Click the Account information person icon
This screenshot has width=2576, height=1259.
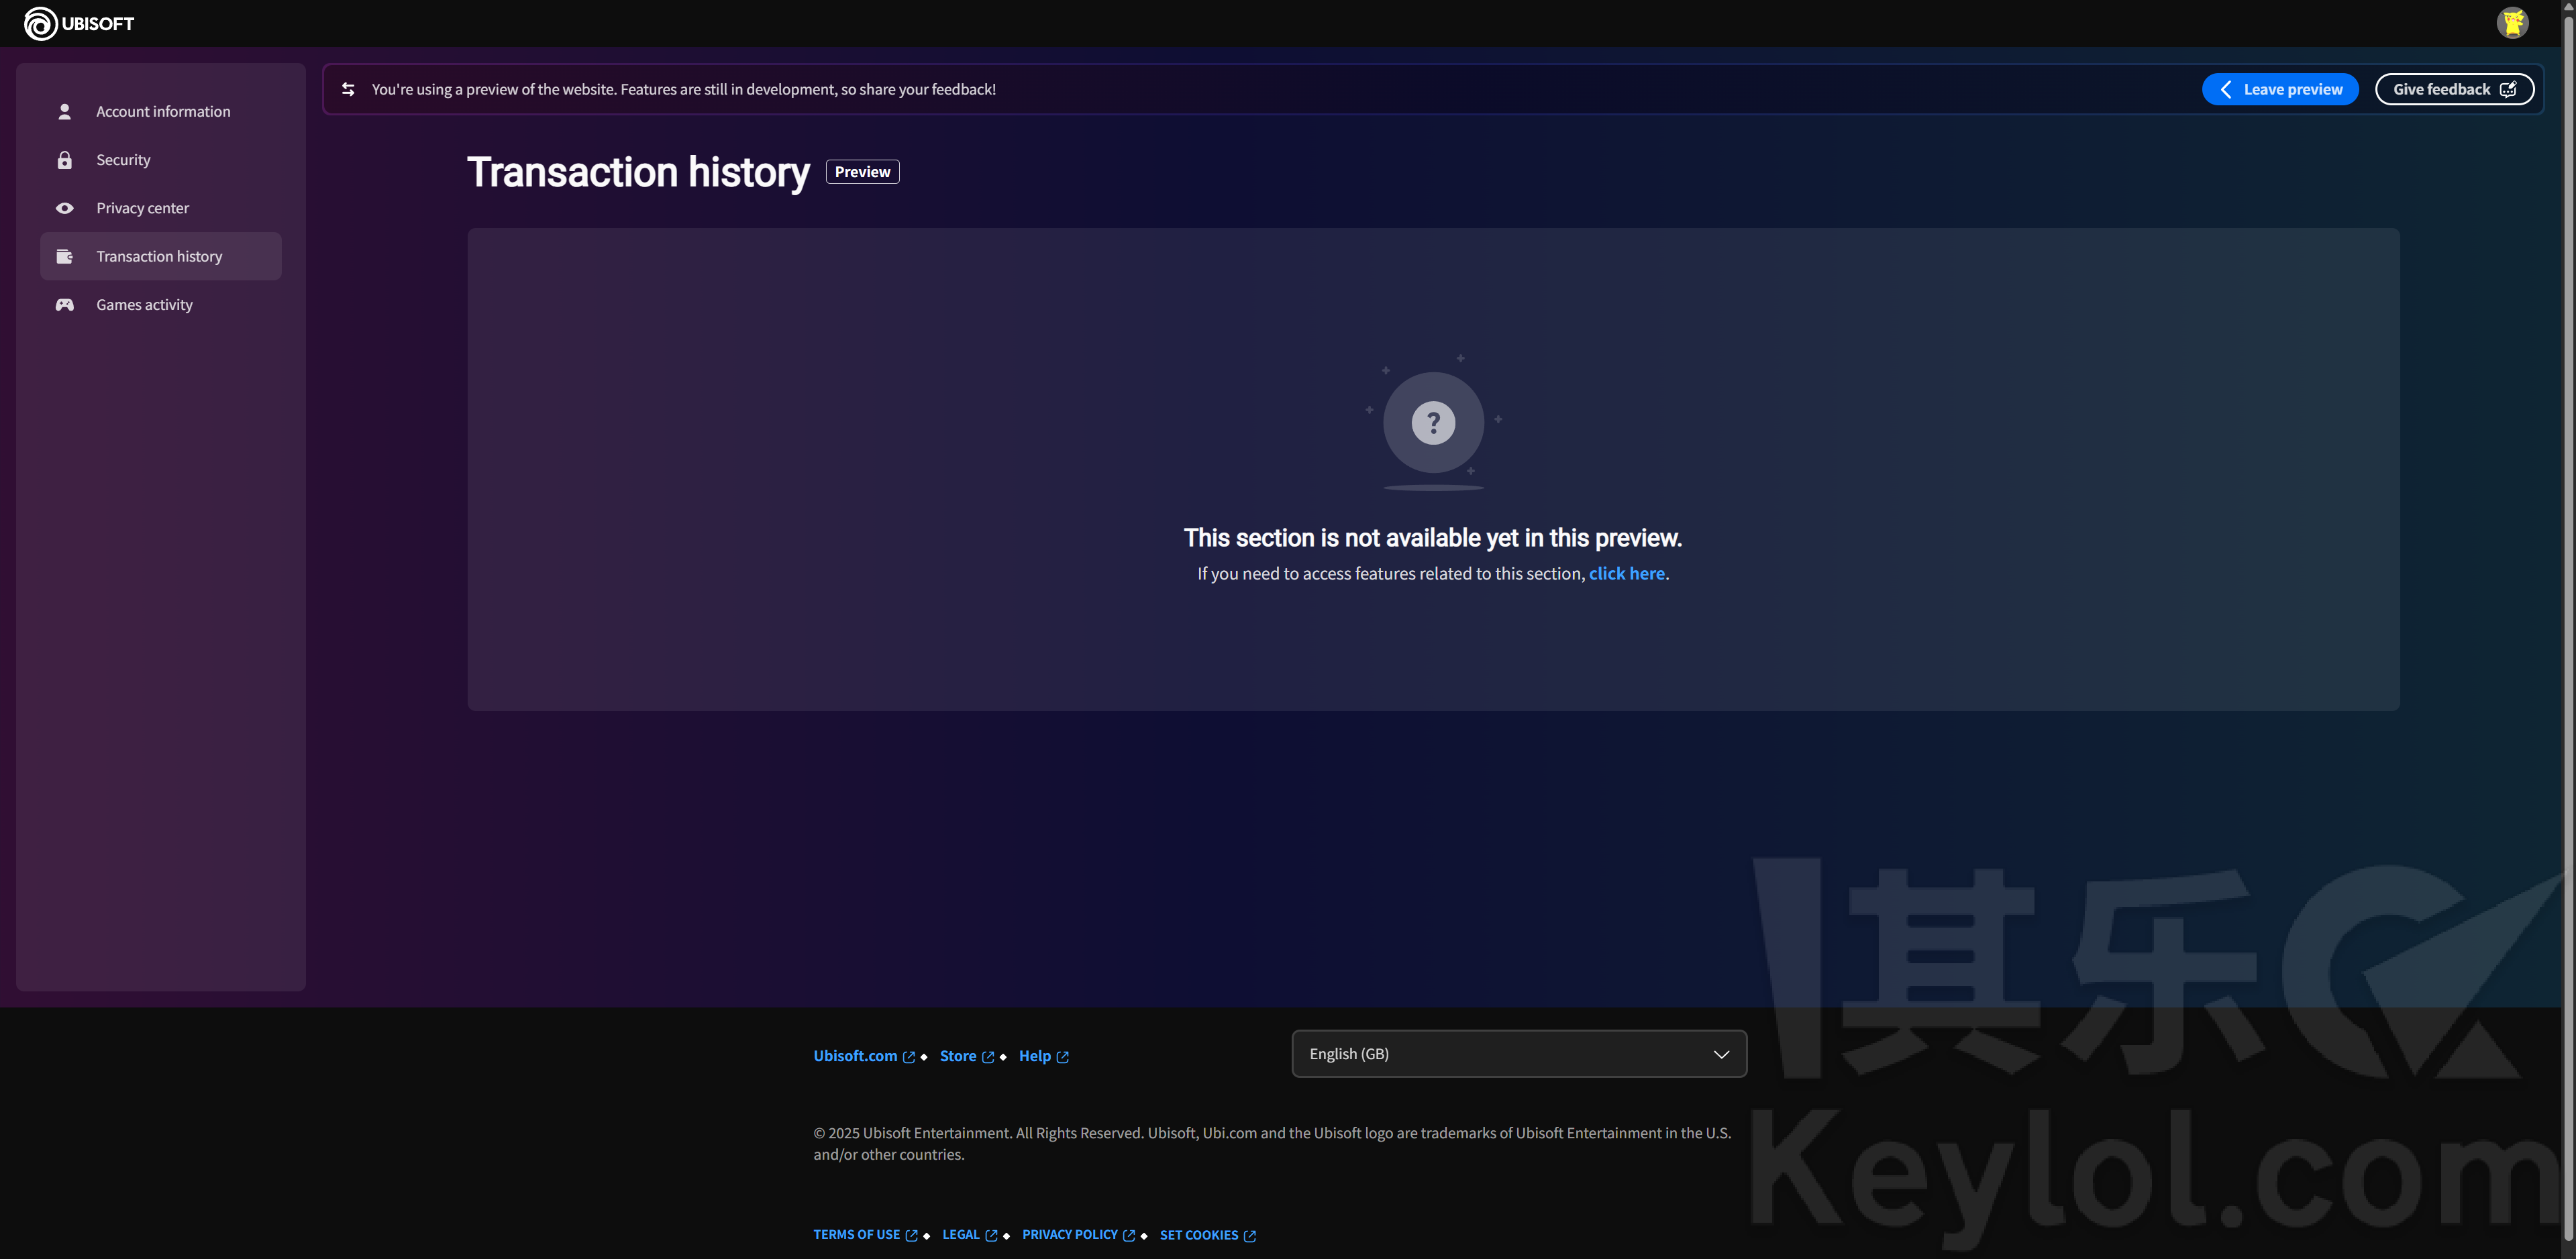[65, 111]
